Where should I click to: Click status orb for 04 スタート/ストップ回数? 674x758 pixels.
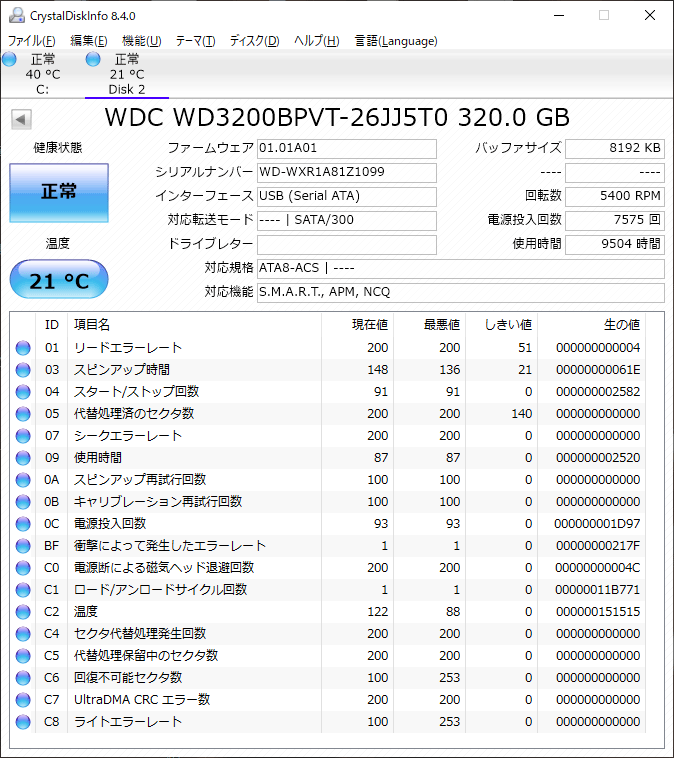click(23, 392)
